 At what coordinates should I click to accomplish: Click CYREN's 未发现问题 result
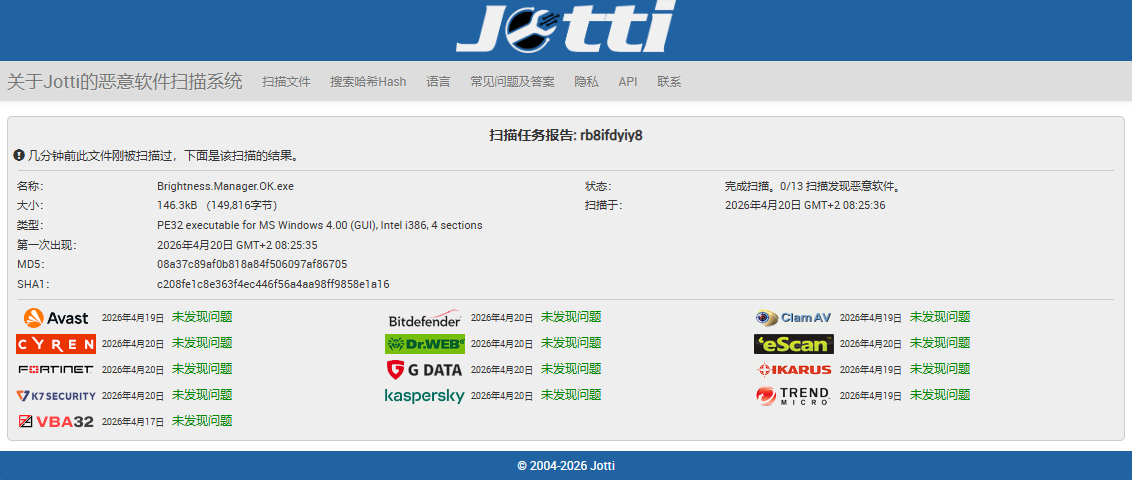[202, 343]
